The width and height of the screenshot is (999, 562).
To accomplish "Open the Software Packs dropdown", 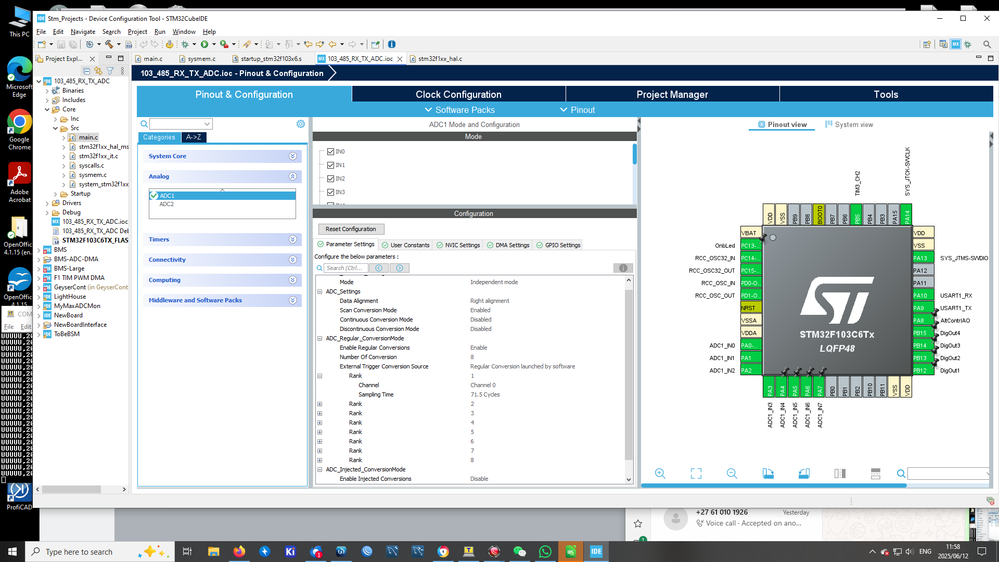I will coord(460,110).
